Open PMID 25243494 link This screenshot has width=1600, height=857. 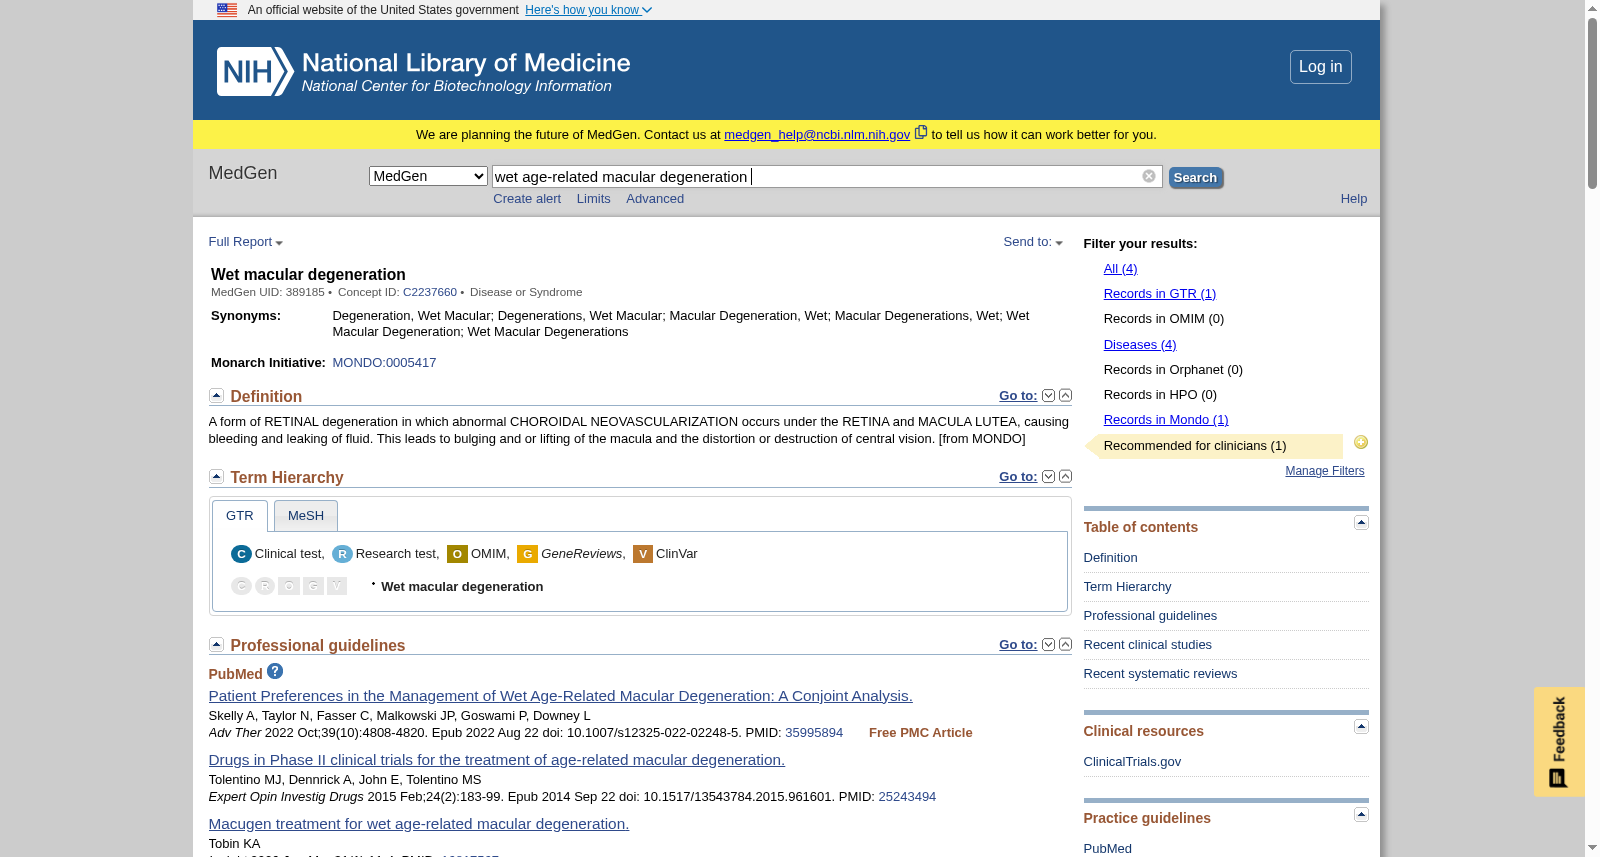(x=907, y=797)
